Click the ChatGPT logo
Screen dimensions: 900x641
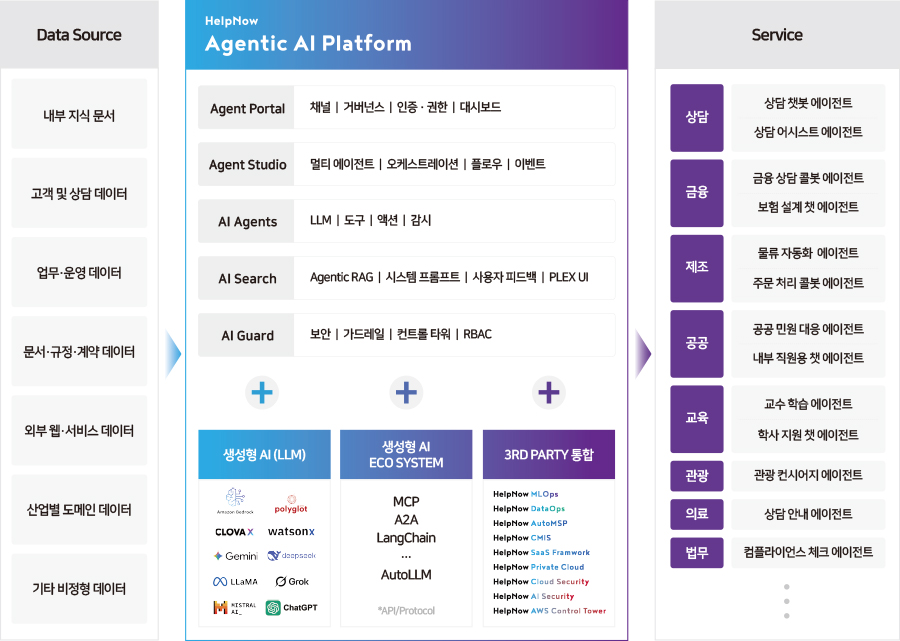(x=291, y=607)
